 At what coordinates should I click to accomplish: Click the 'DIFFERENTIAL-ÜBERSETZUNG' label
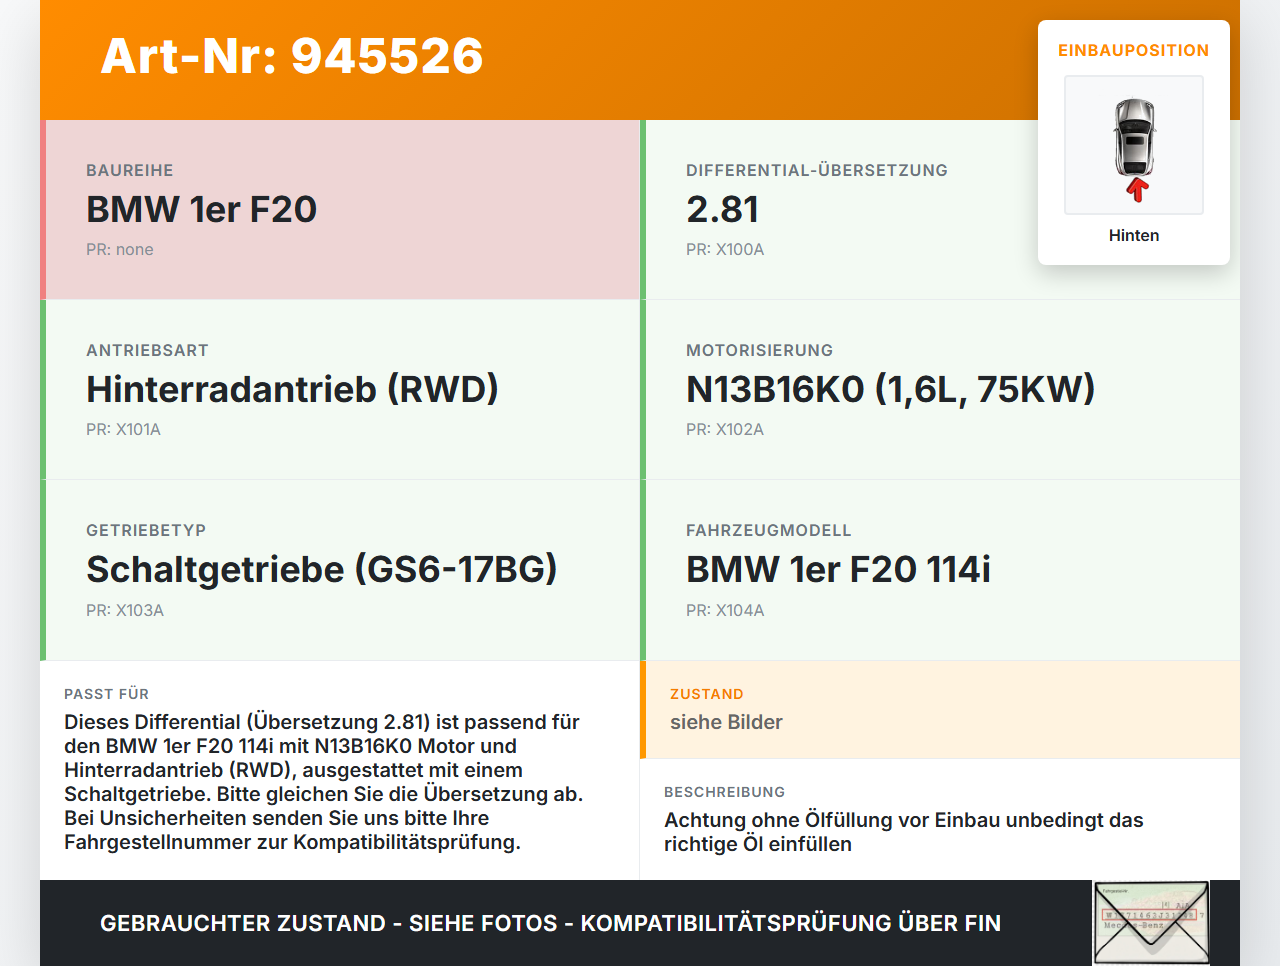(x=817, y=170)
